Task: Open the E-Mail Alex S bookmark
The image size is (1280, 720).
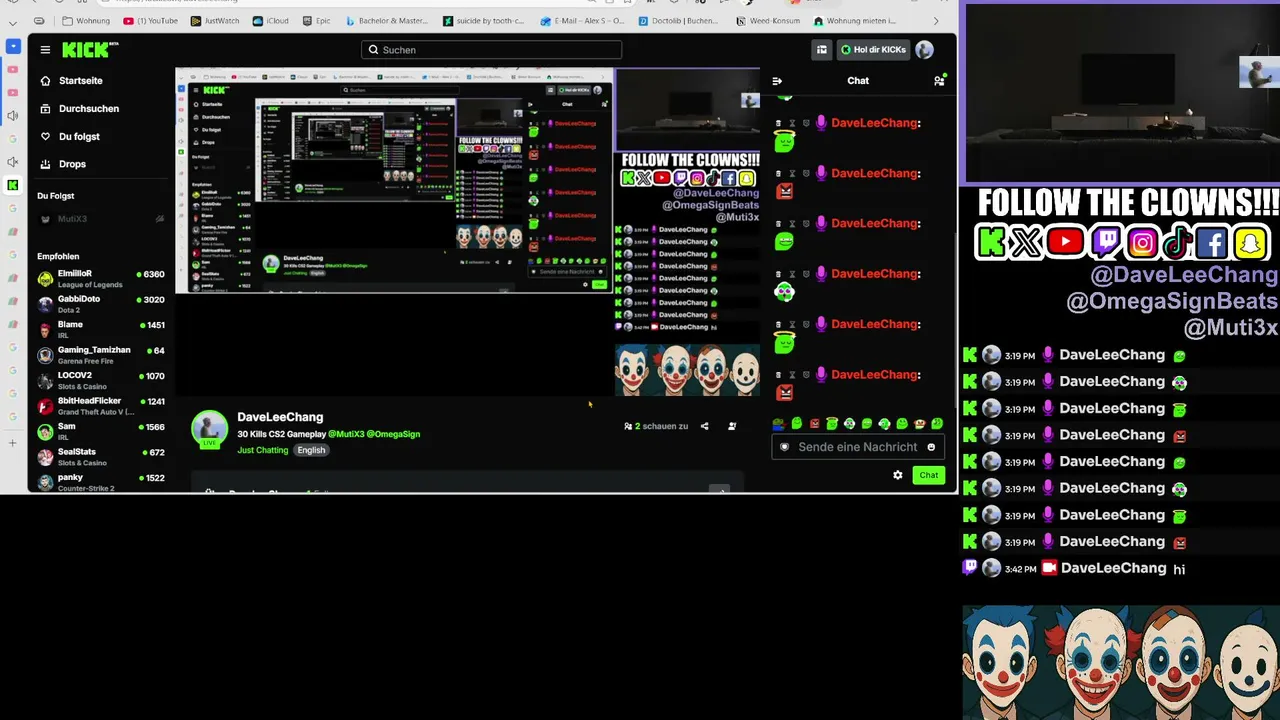Action: click(x=582, y=21)
